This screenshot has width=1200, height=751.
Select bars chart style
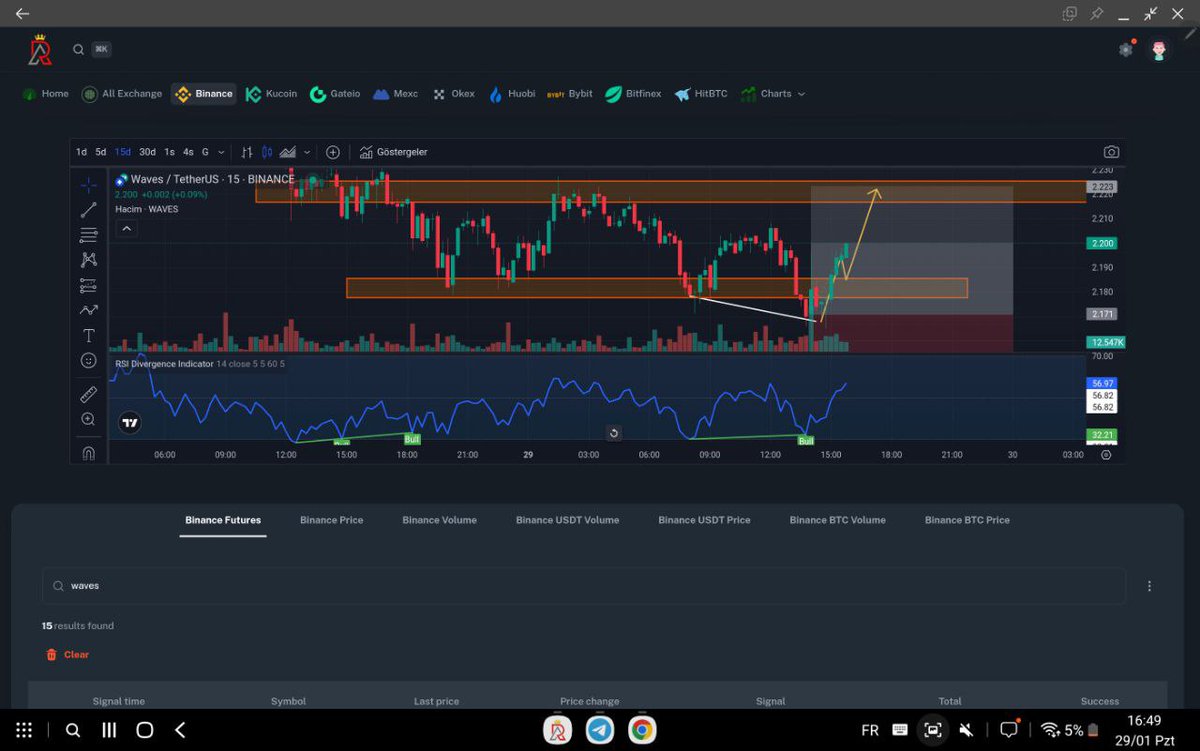coord(247,152)
